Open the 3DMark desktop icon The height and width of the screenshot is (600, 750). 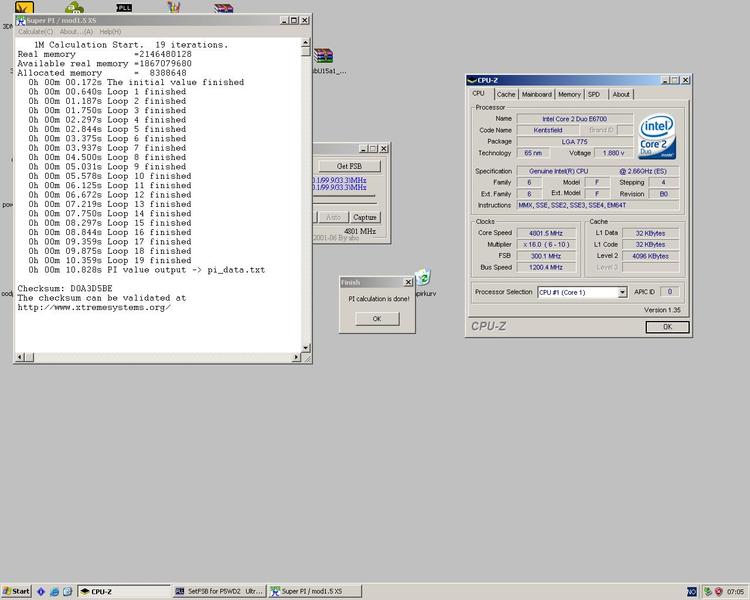[x=24, y=7]
